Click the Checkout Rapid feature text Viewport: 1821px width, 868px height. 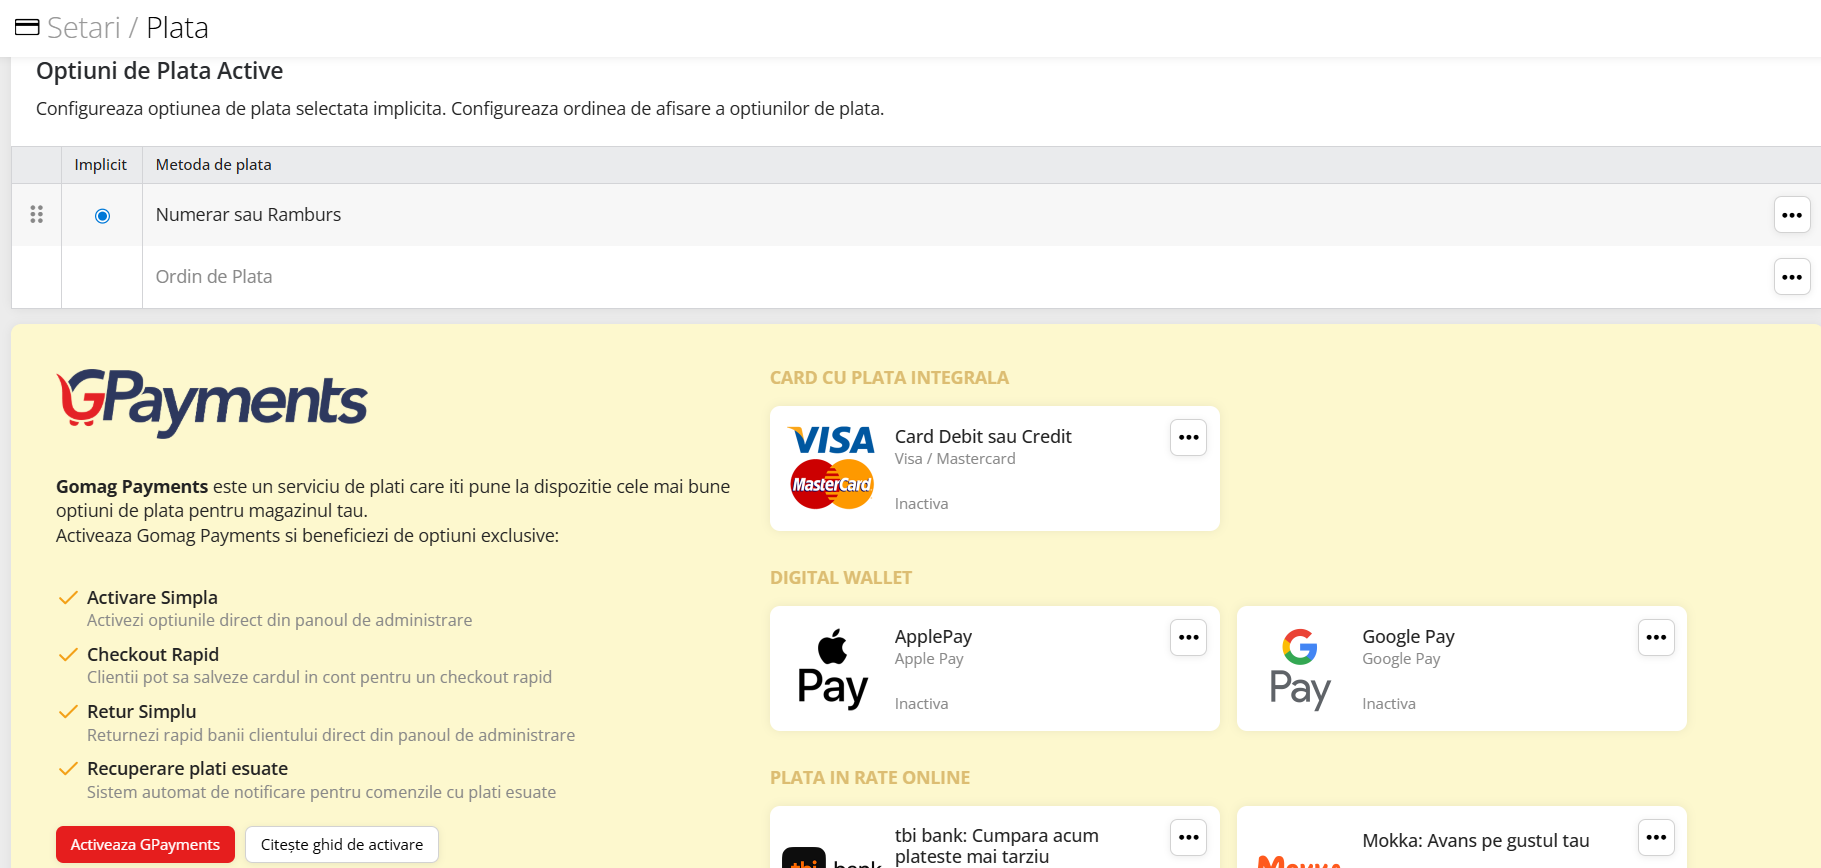(x=153, y=655)
